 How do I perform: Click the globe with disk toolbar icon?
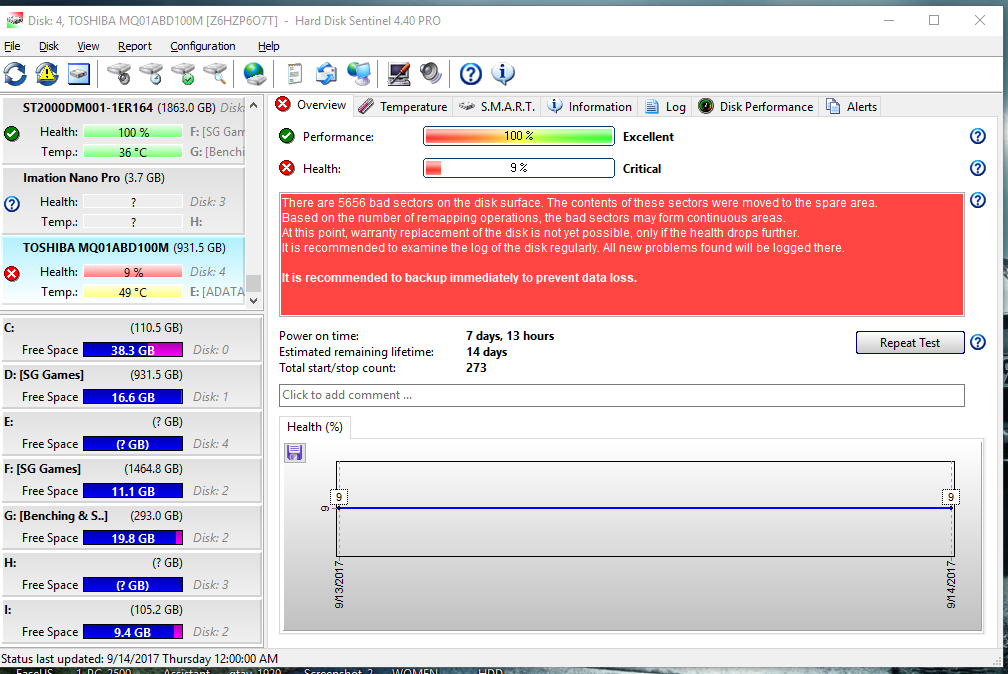pyautogui.click(x=255, y=74)
